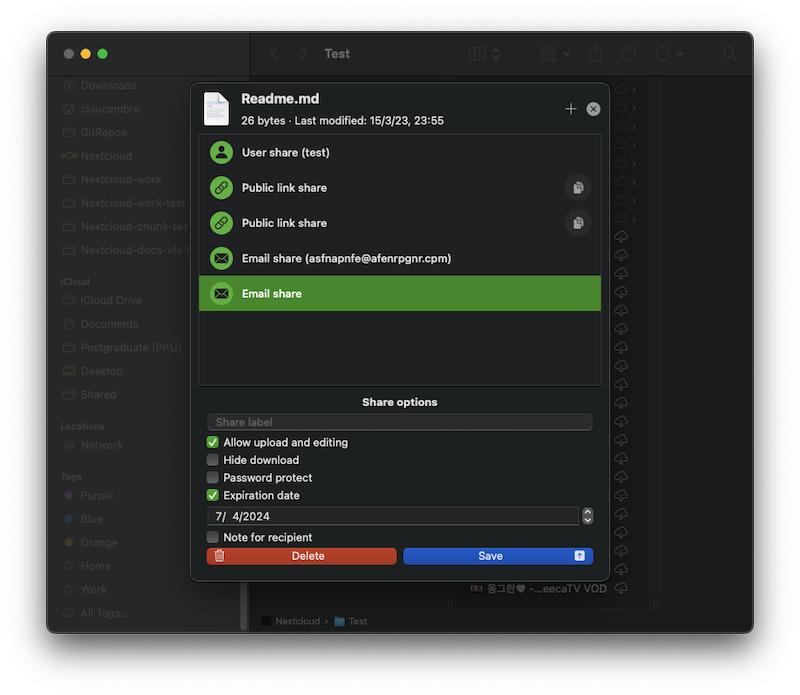This screenshot has width=800, height=695.
Task: Copy the first public link to clipboard
Action: 578,187
